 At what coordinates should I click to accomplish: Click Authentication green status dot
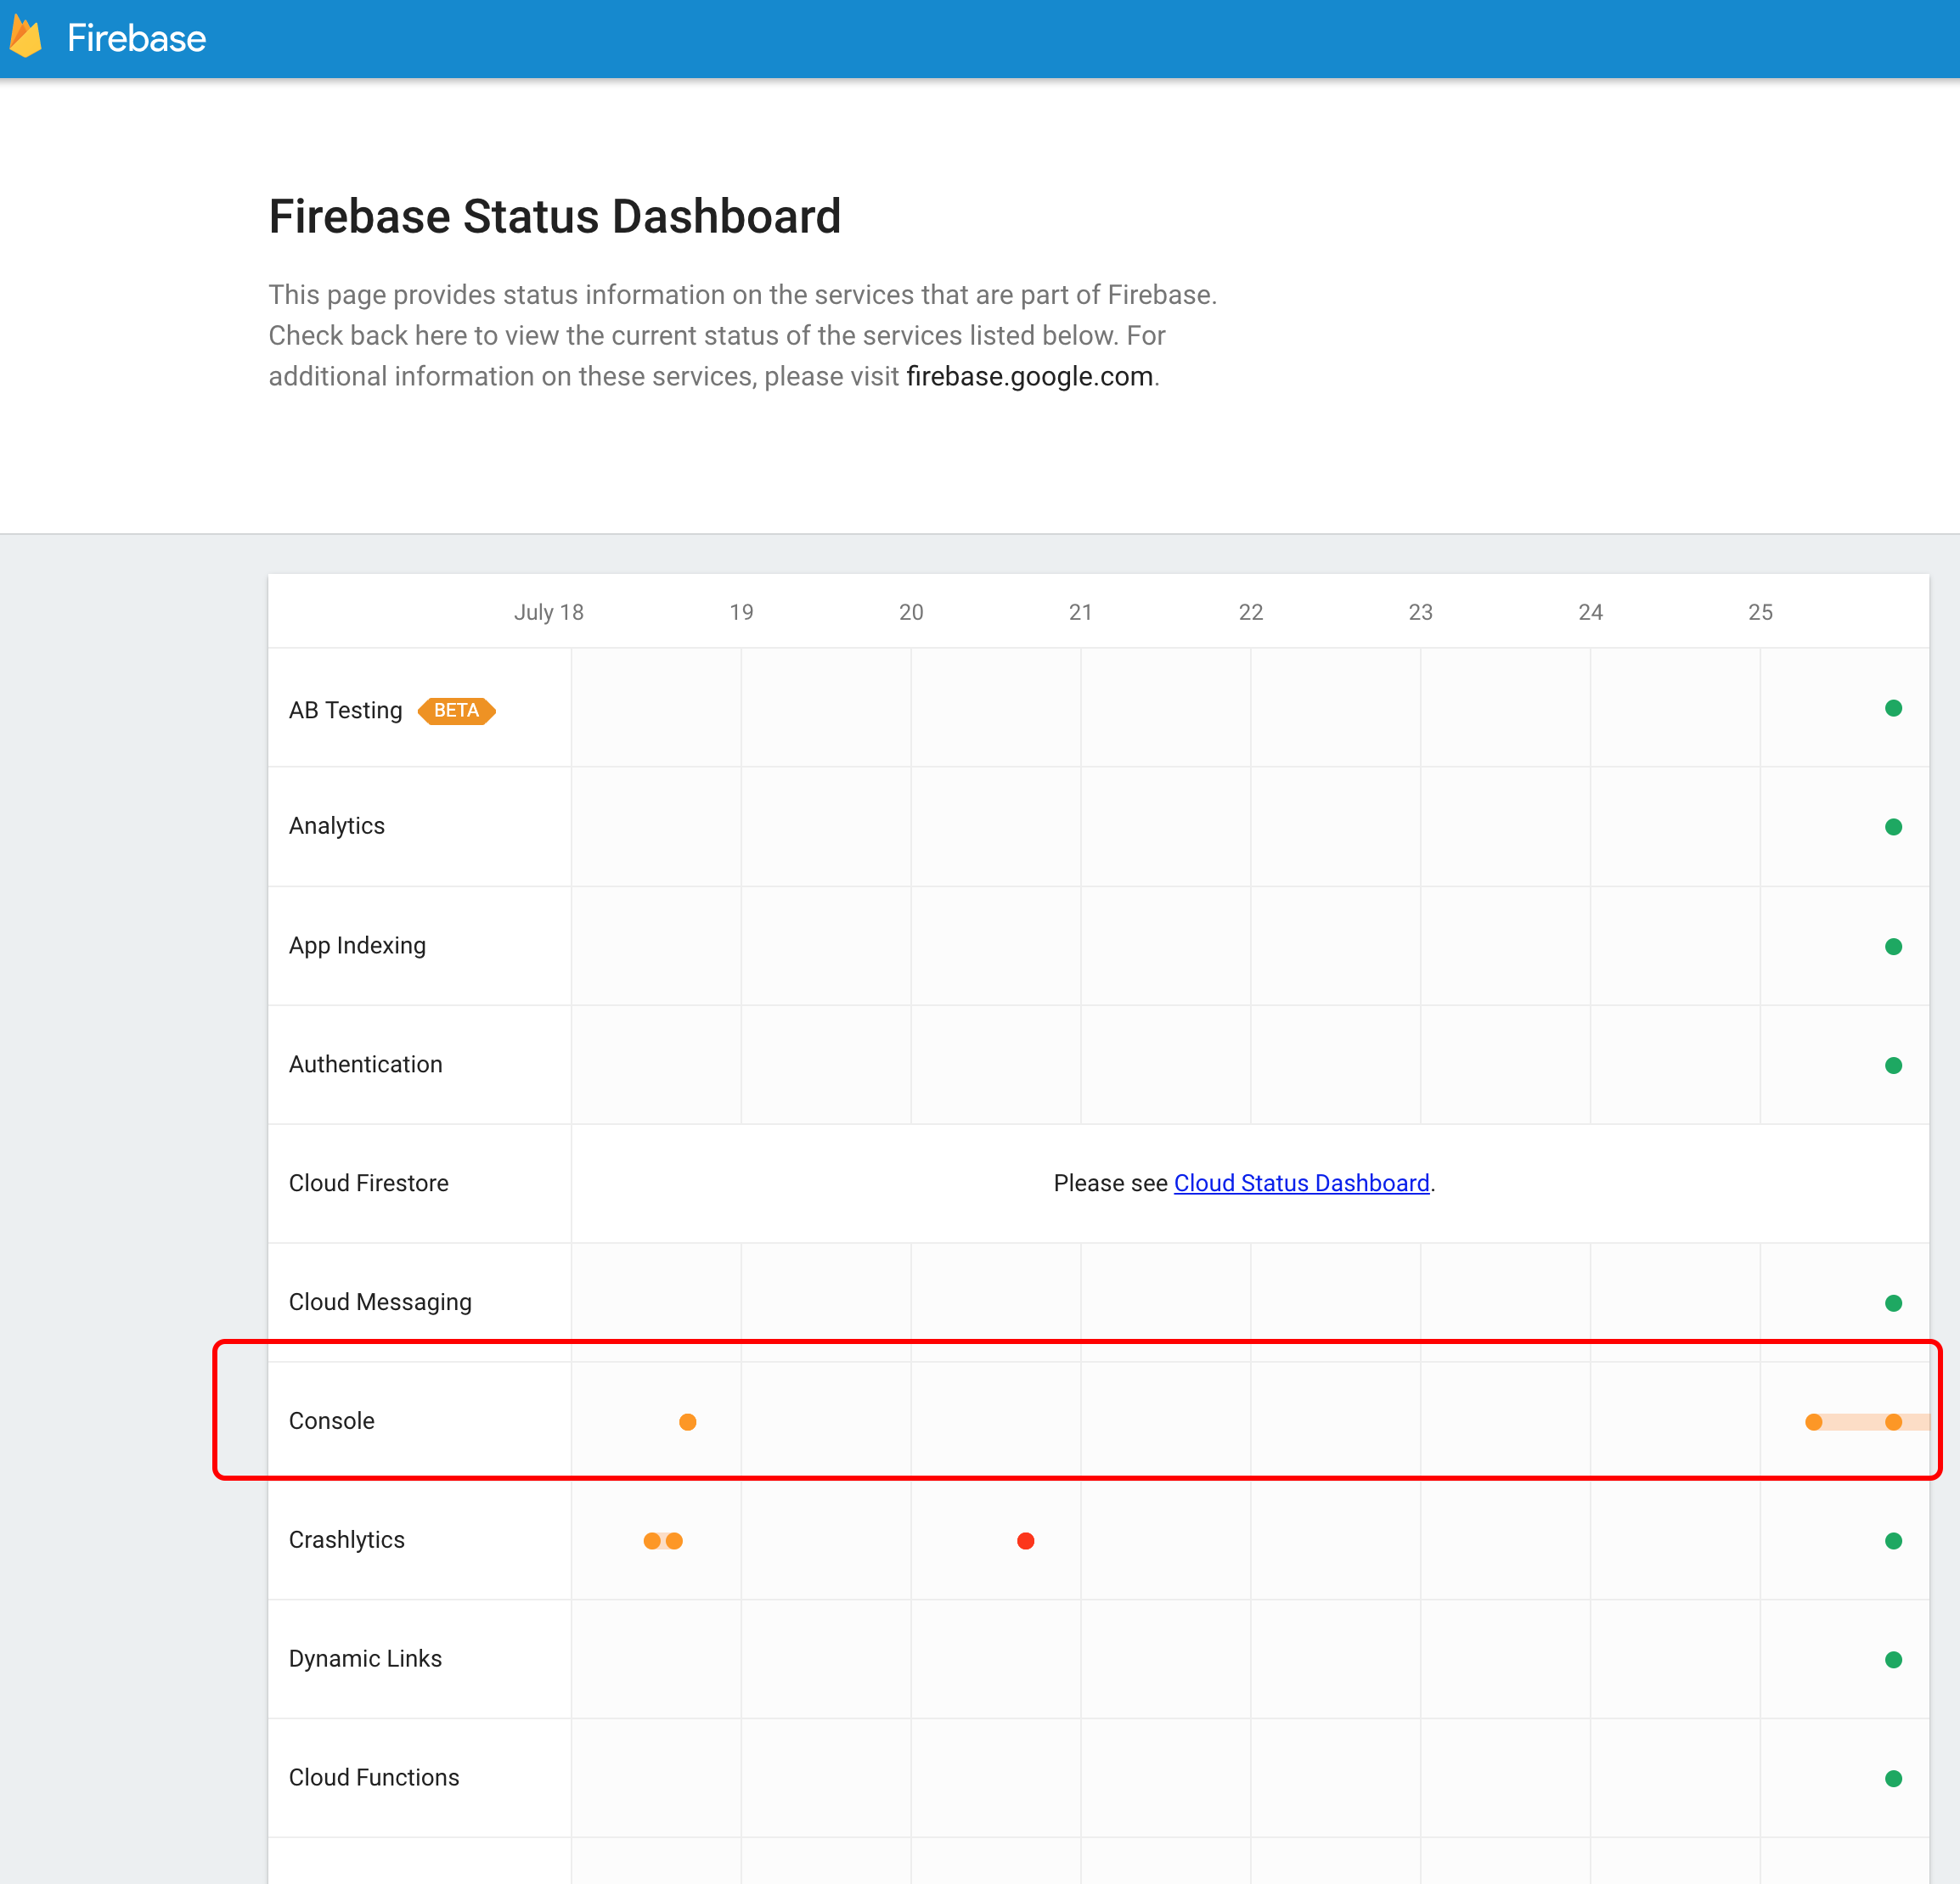coord(1892,1065)
